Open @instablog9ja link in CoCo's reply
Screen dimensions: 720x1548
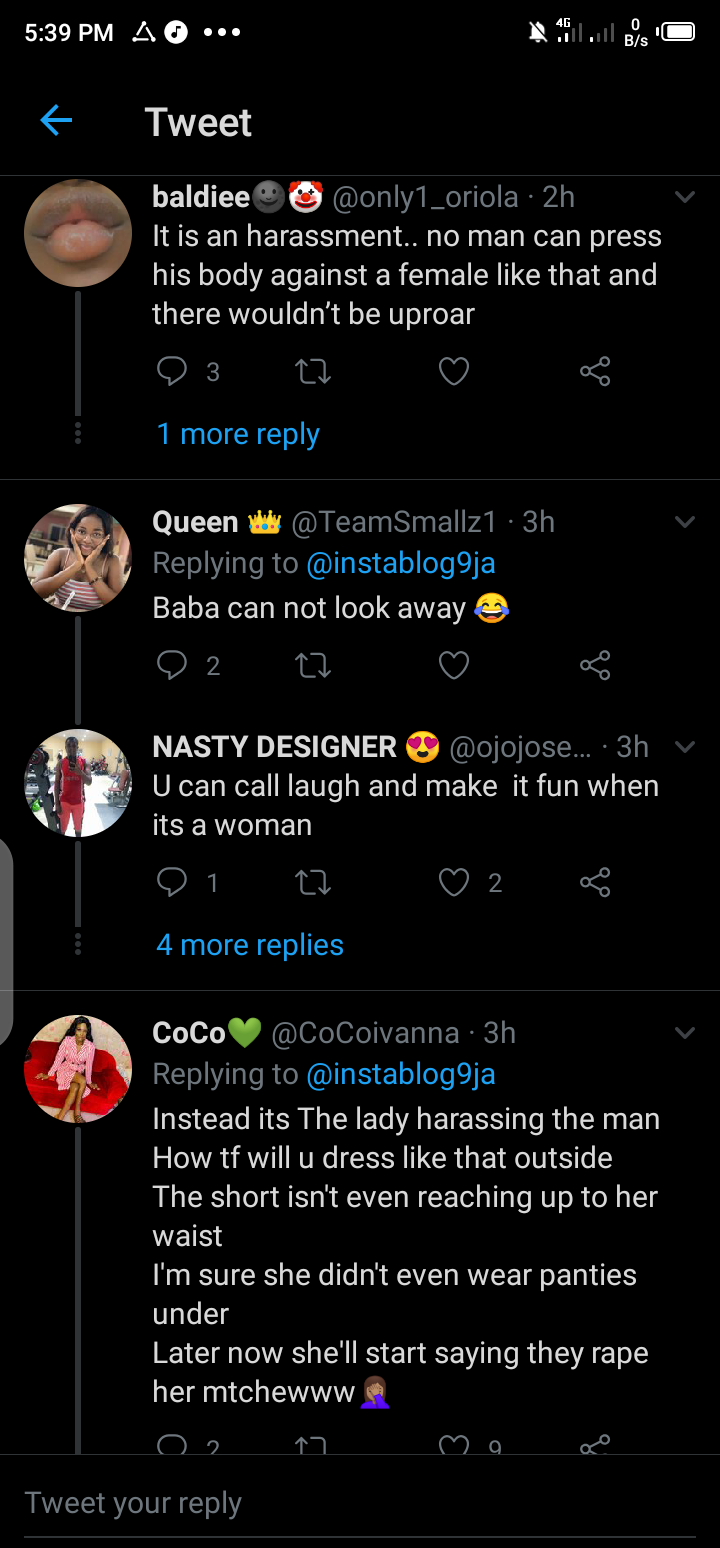coord(401,1075)
